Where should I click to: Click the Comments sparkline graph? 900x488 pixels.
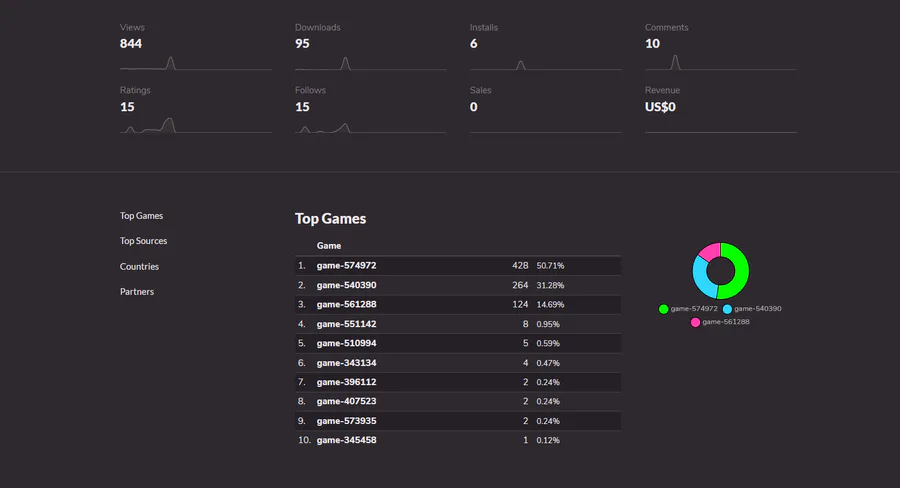[720, 63]
